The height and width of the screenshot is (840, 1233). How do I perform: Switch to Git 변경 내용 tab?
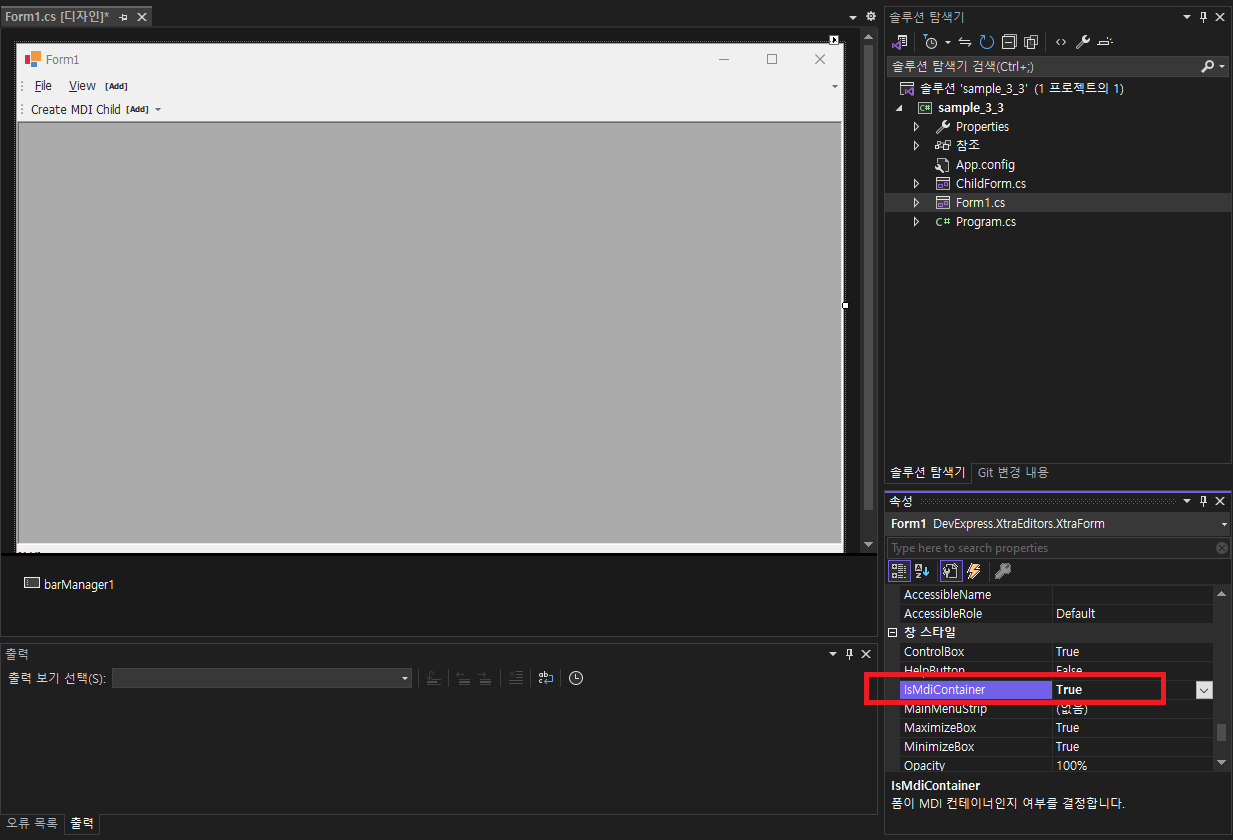click(x=1013, y=472)
